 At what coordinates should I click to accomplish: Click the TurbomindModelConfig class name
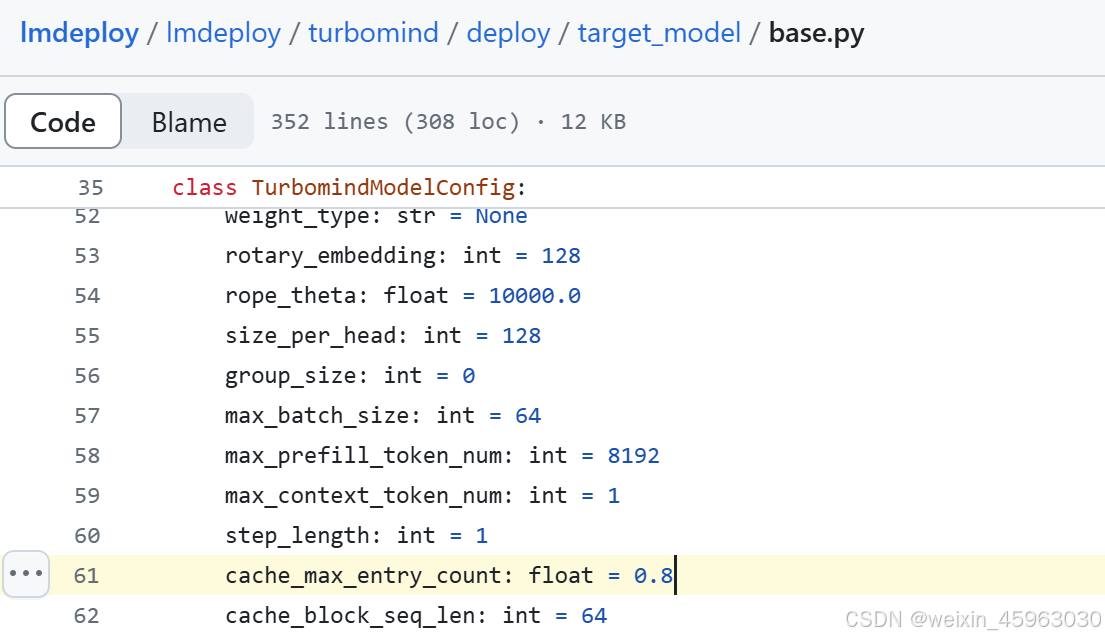(383, 187)
